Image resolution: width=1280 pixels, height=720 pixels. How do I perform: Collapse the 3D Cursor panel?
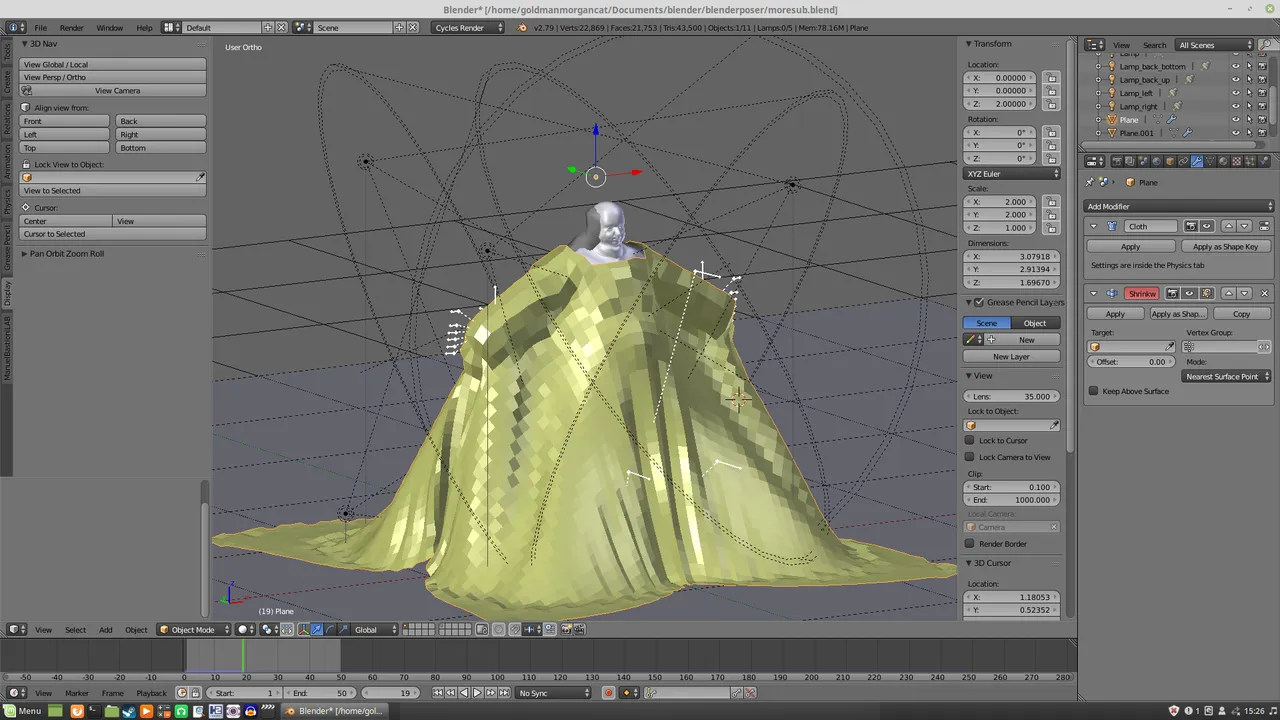pos(968,563)
